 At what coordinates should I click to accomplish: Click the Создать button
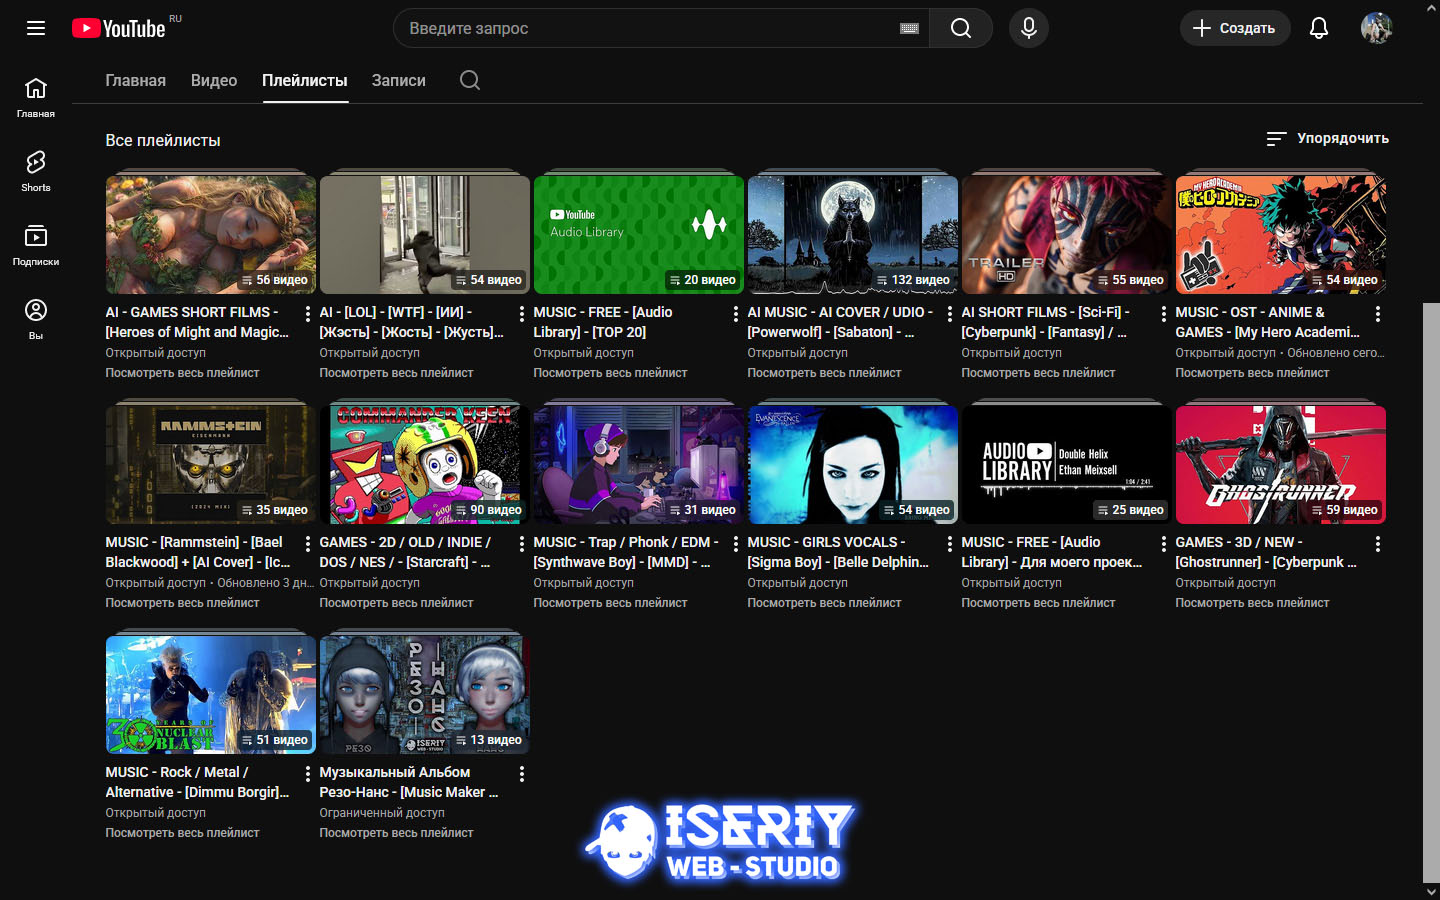click(x=1235, y=28)
